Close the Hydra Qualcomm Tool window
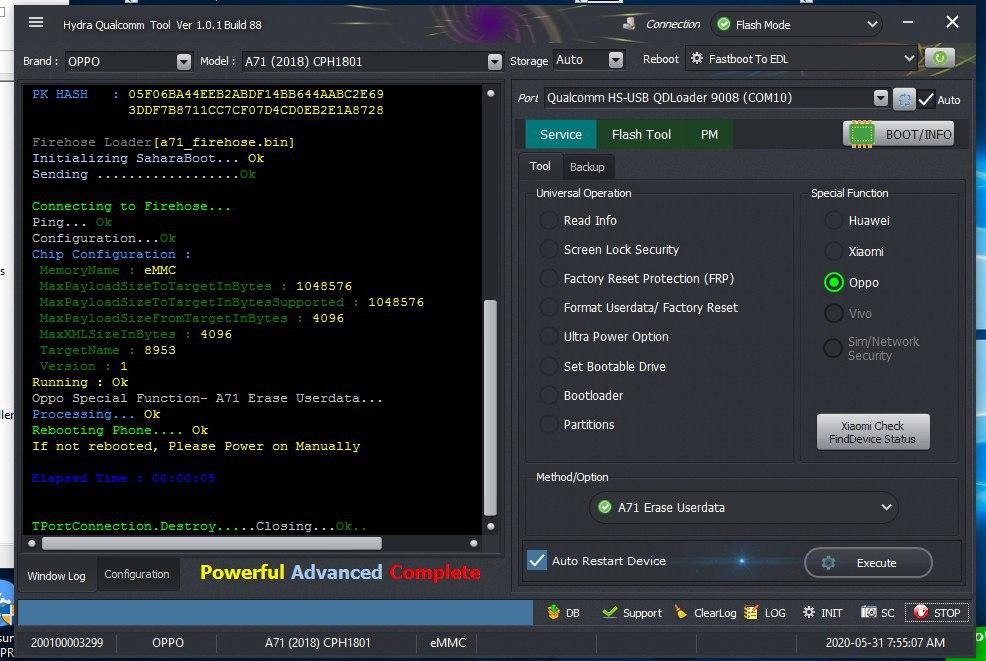 pyautogui.click(x=952, y=22)
